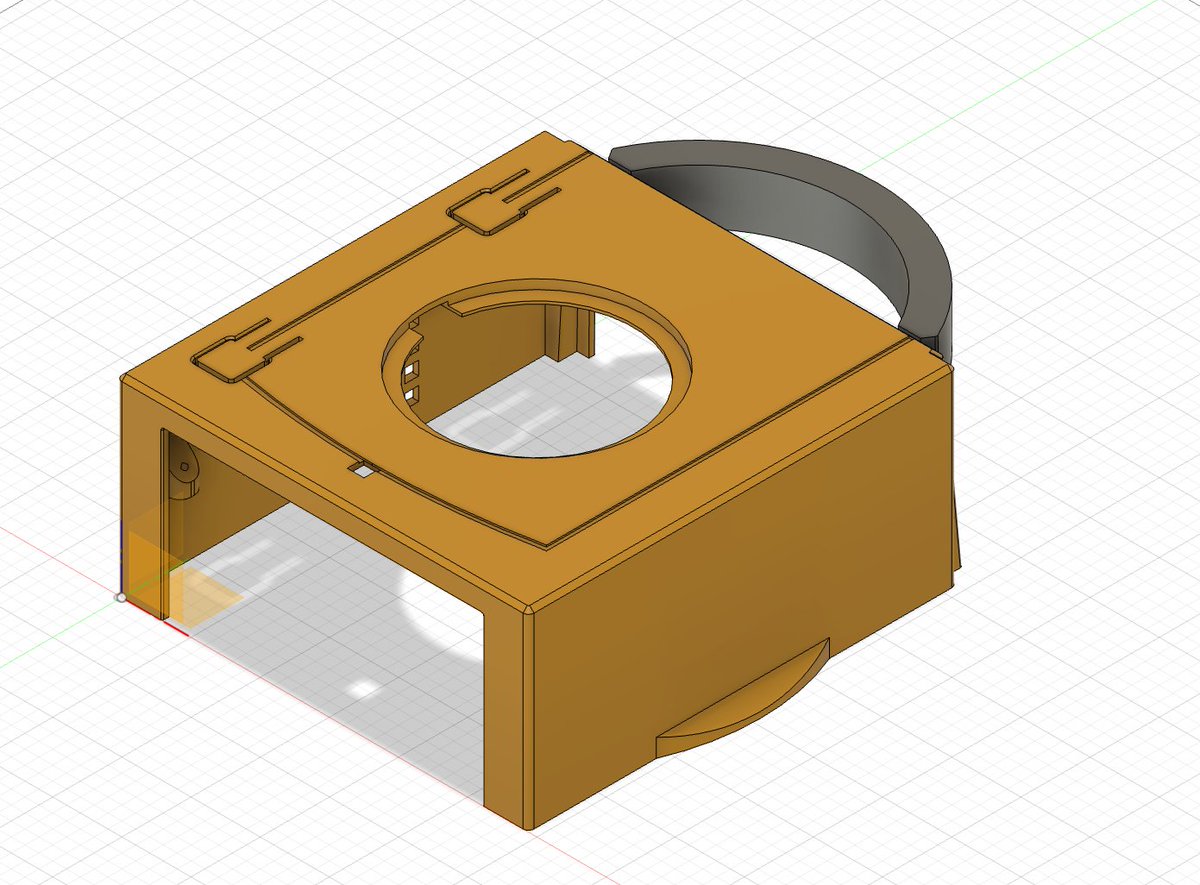Screen dimensions: 1200x885
Task: Select the front-right vertical leg face
Action: point(504,712)
